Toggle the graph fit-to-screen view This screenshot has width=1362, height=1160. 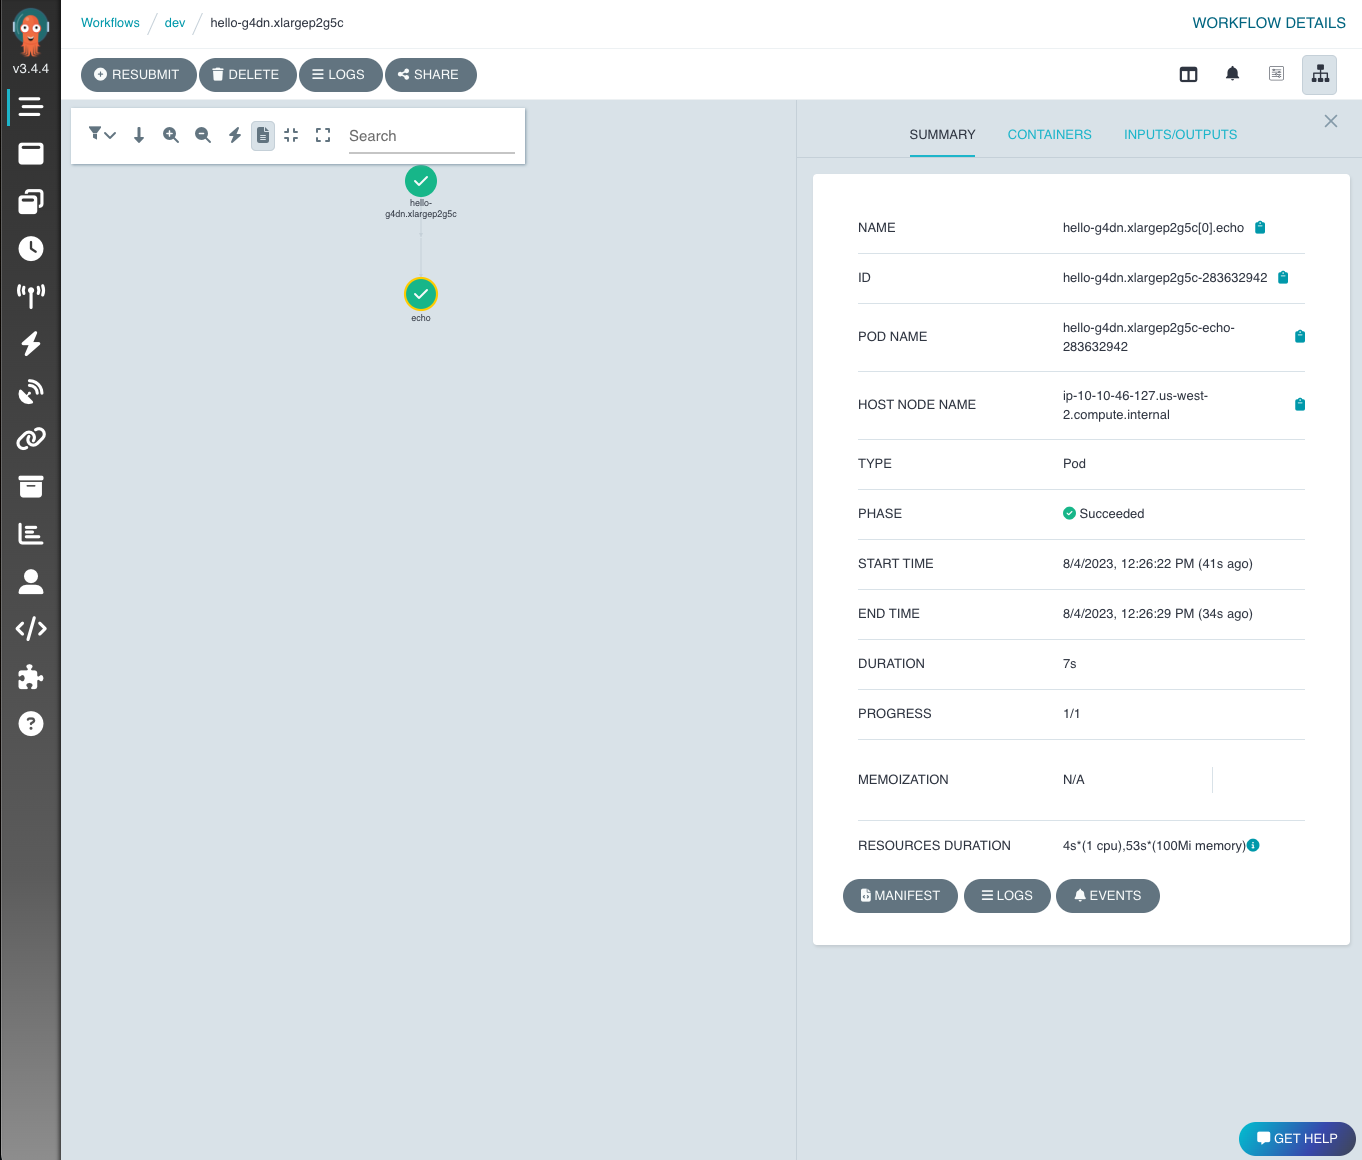291,135
